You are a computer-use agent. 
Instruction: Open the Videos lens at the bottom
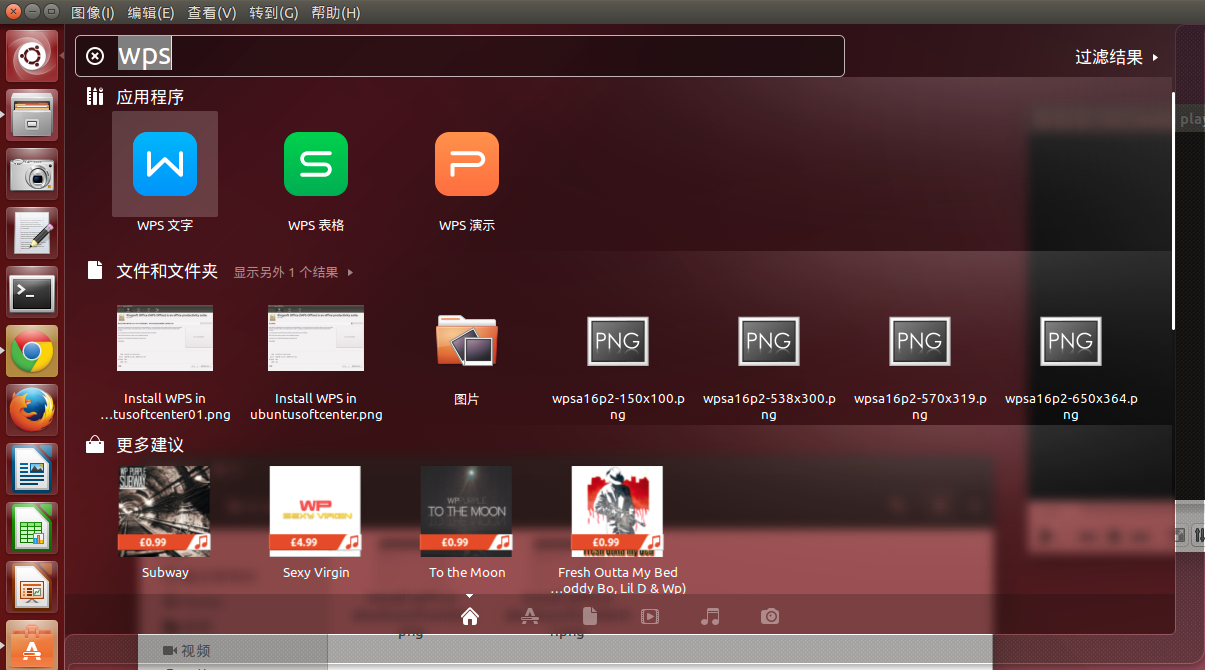650,616
